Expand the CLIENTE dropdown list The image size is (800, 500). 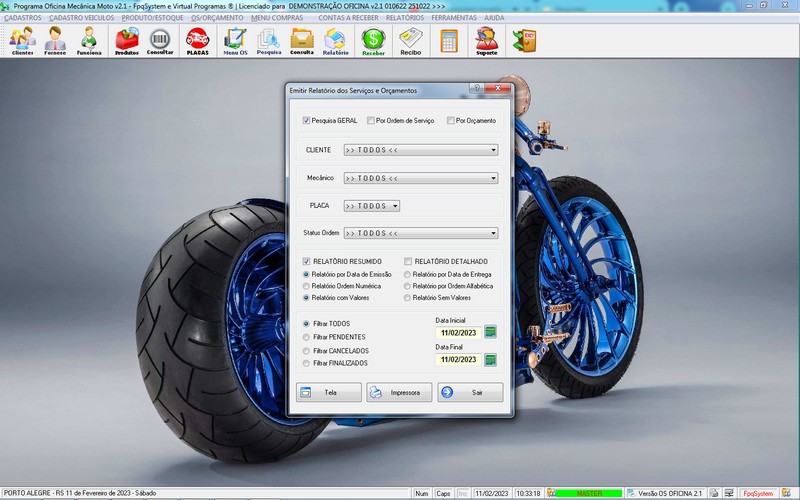[x=493, y=150]
